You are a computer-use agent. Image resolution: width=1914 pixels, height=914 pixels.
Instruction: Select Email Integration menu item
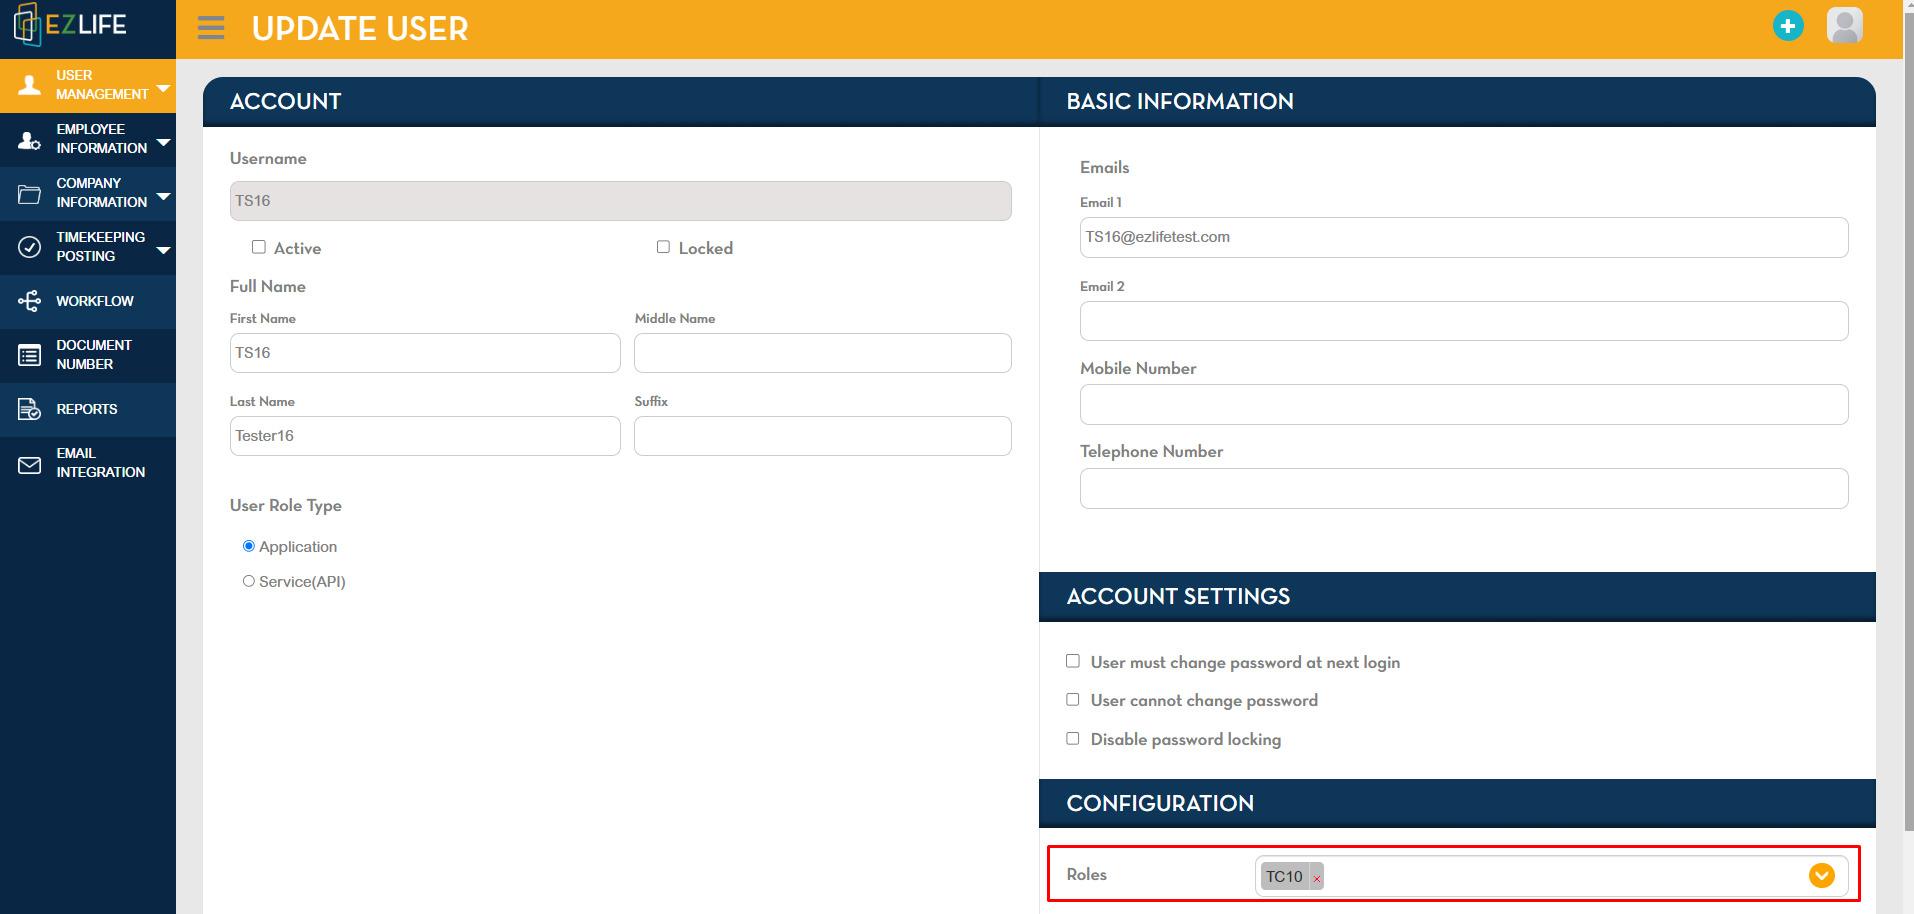pos(88,463)
